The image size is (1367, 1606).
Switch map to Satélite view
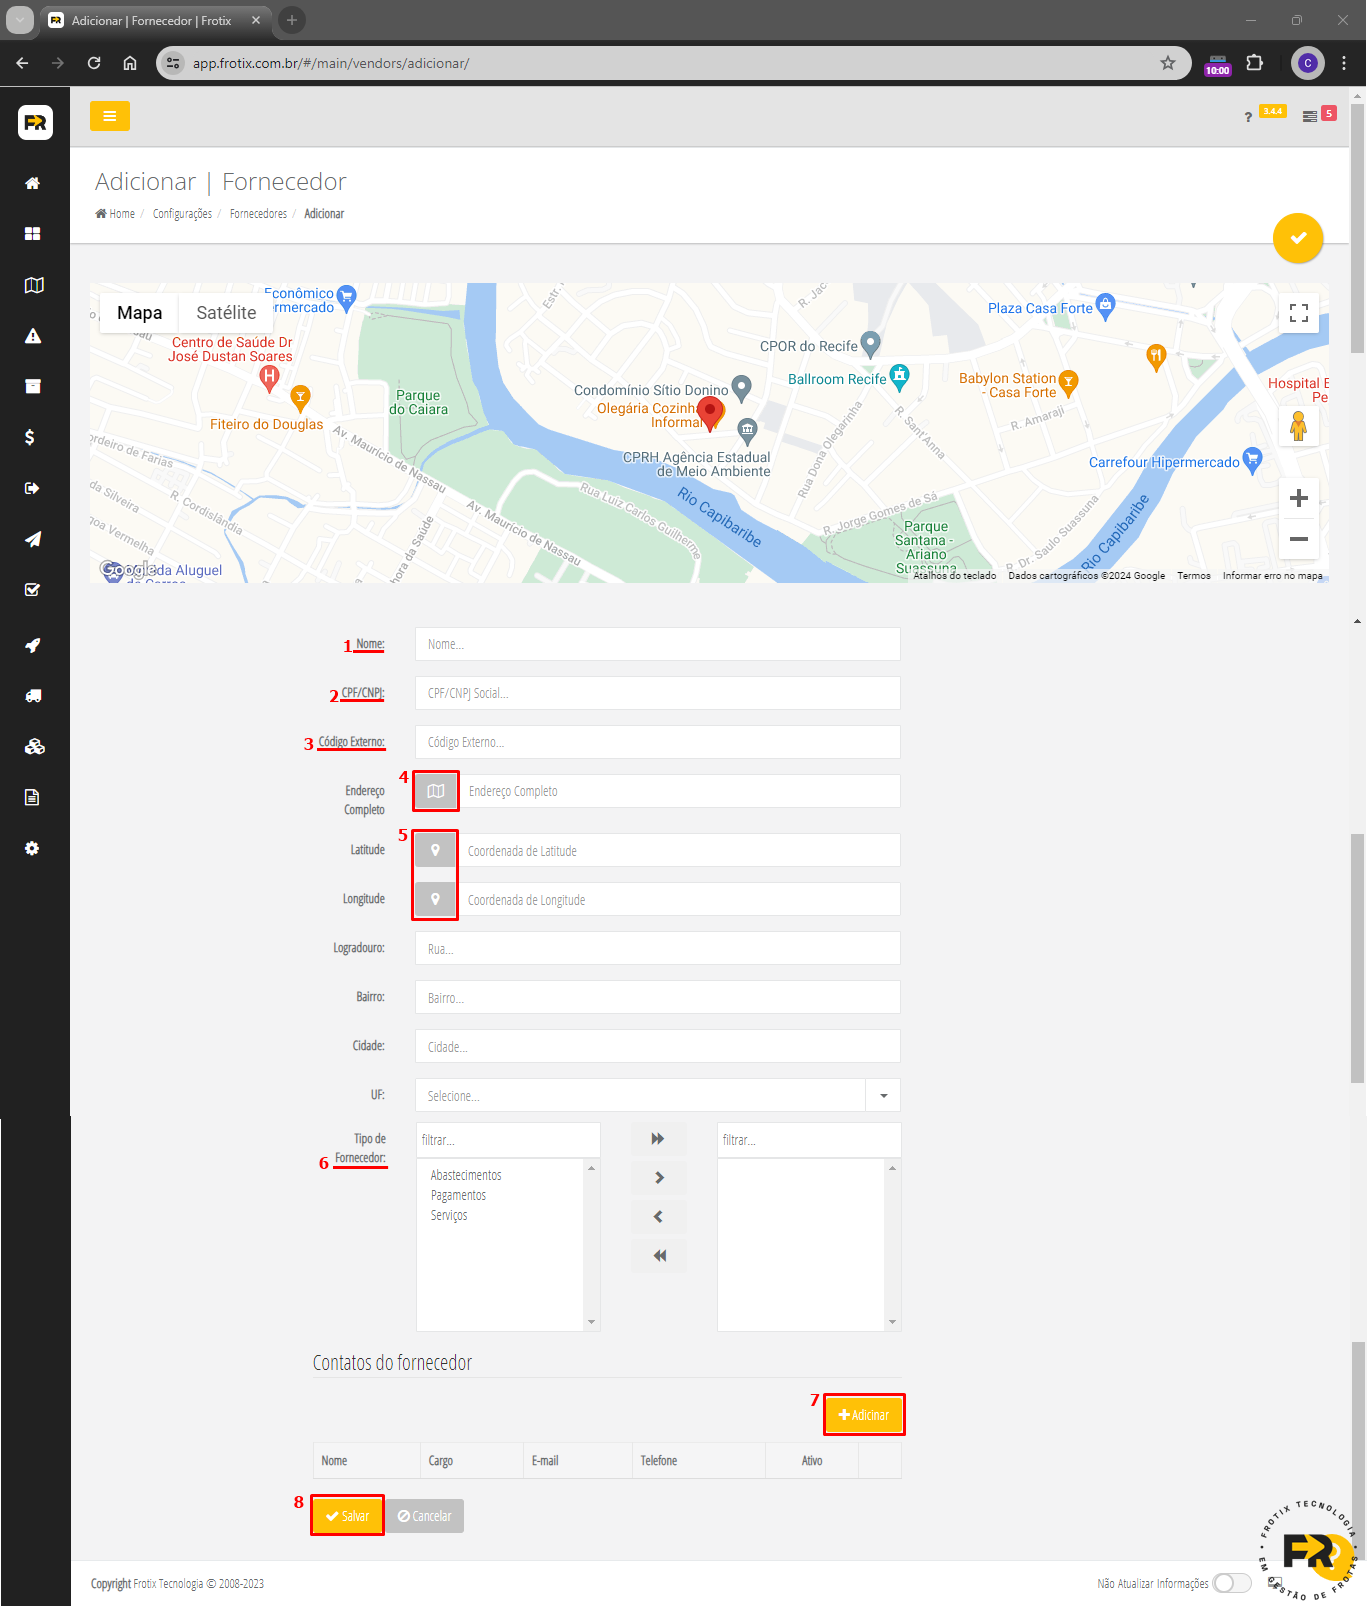[226, 313]
